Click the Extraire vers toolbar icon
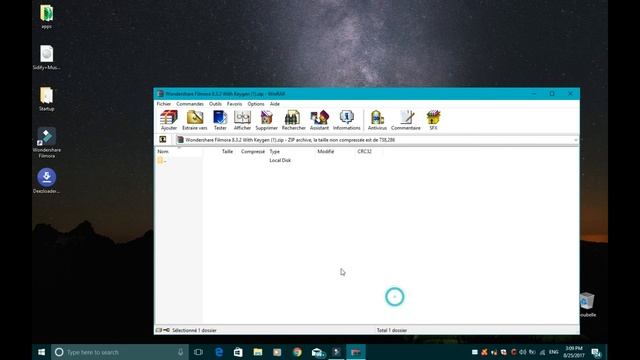 coord(195,120)
